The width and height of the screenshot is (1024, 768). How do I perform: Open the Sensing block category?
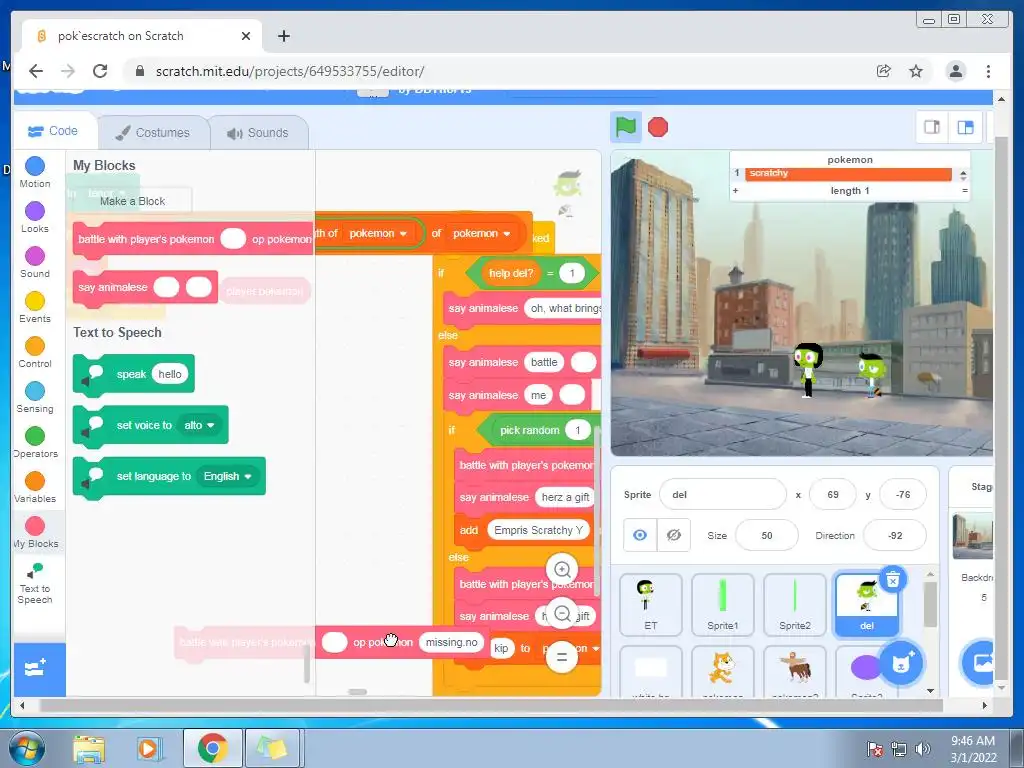tap(35, 398)
